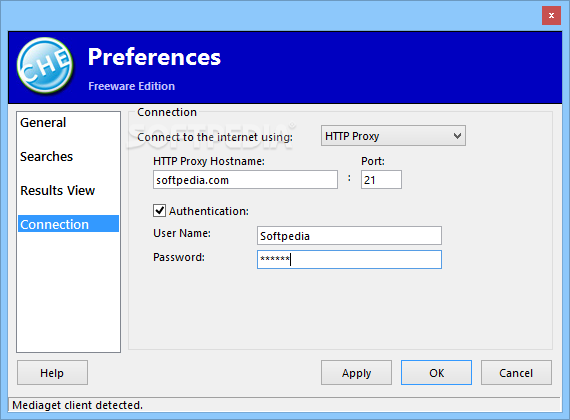The width and height of the screenshot is (570, 420).
Task: Click the Authentication label text
Action: point(209,211)
